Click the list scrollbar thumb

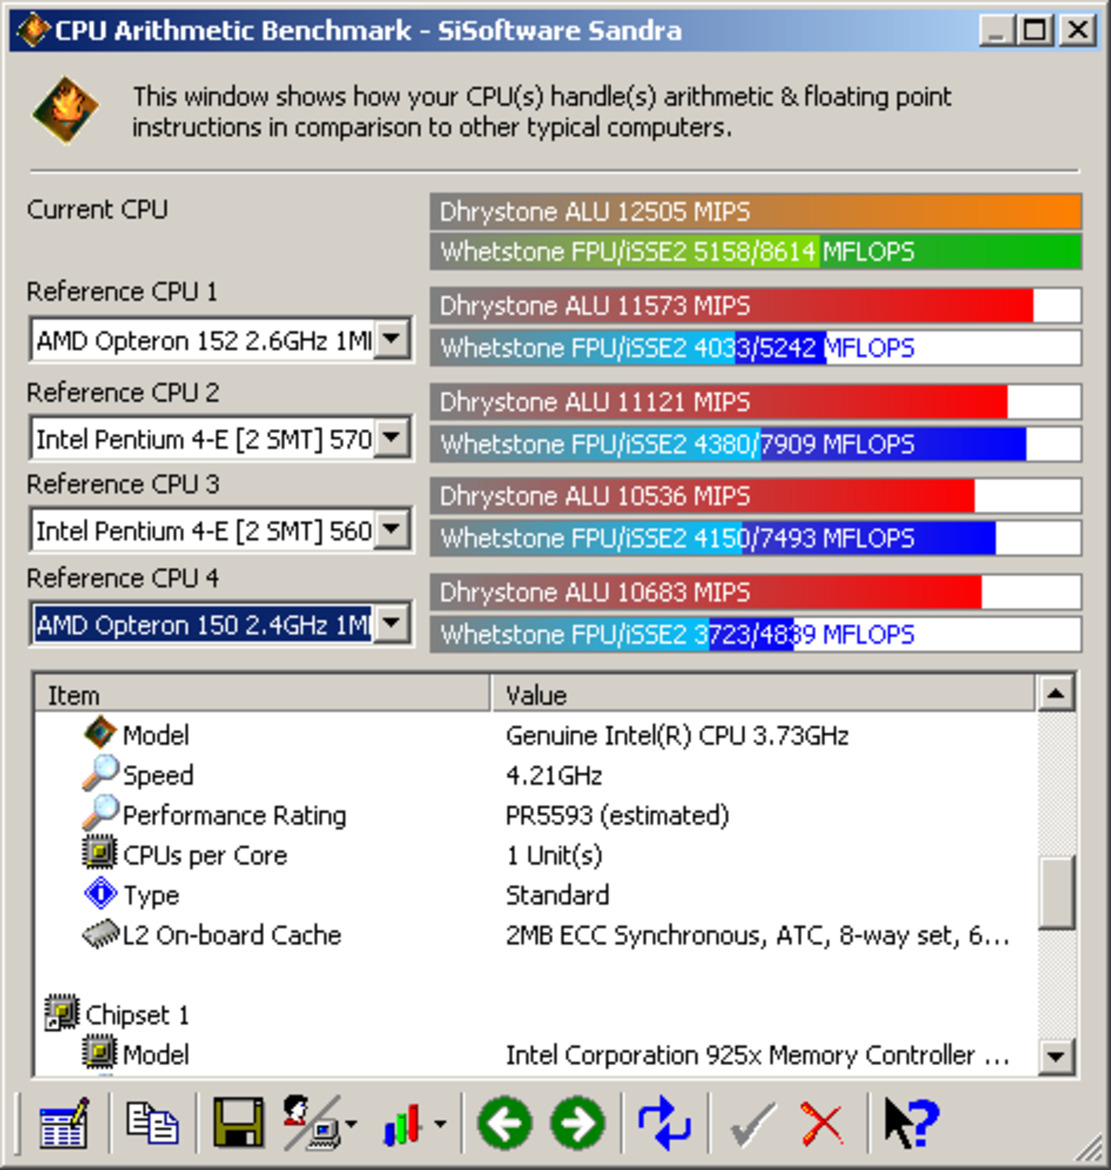(1056, 894)
